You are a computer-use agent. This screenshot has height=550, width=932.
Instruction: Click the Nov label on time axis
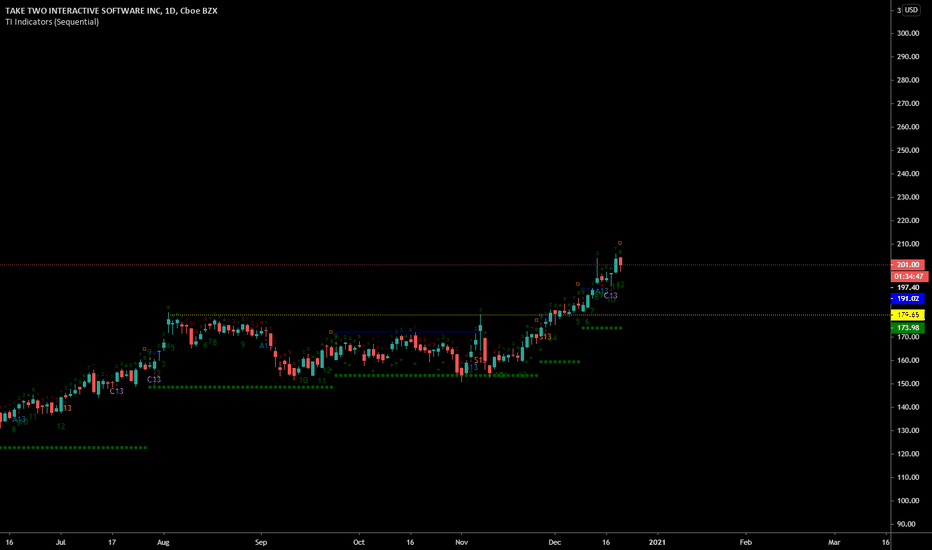(x=462, y=542)
